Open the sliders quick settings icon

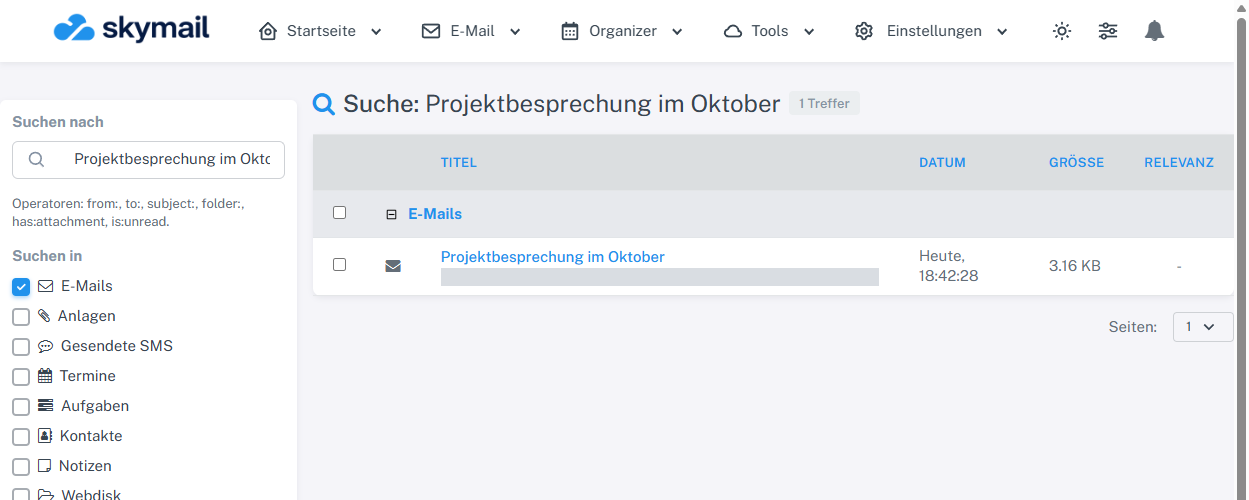pyautogui.click(x=1108, y=31)
